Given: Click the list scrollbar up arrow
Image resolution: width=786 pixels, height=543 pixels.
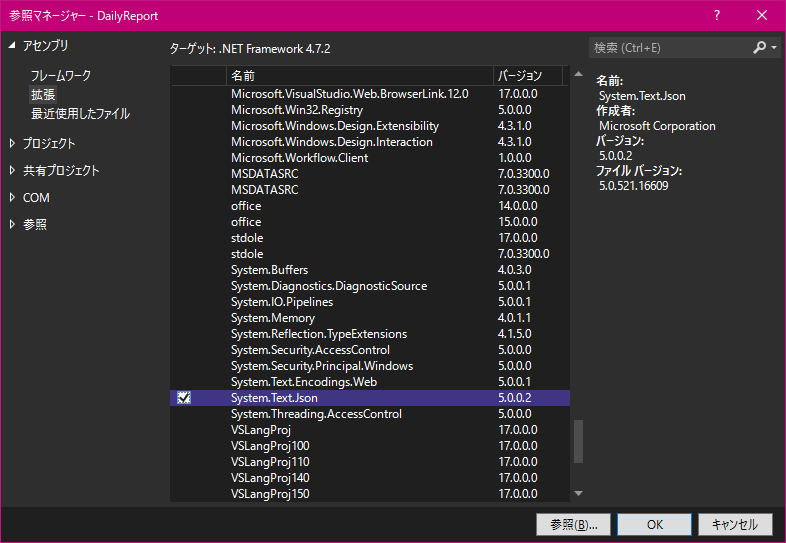Looking at the screenshot, I should 578,74.
